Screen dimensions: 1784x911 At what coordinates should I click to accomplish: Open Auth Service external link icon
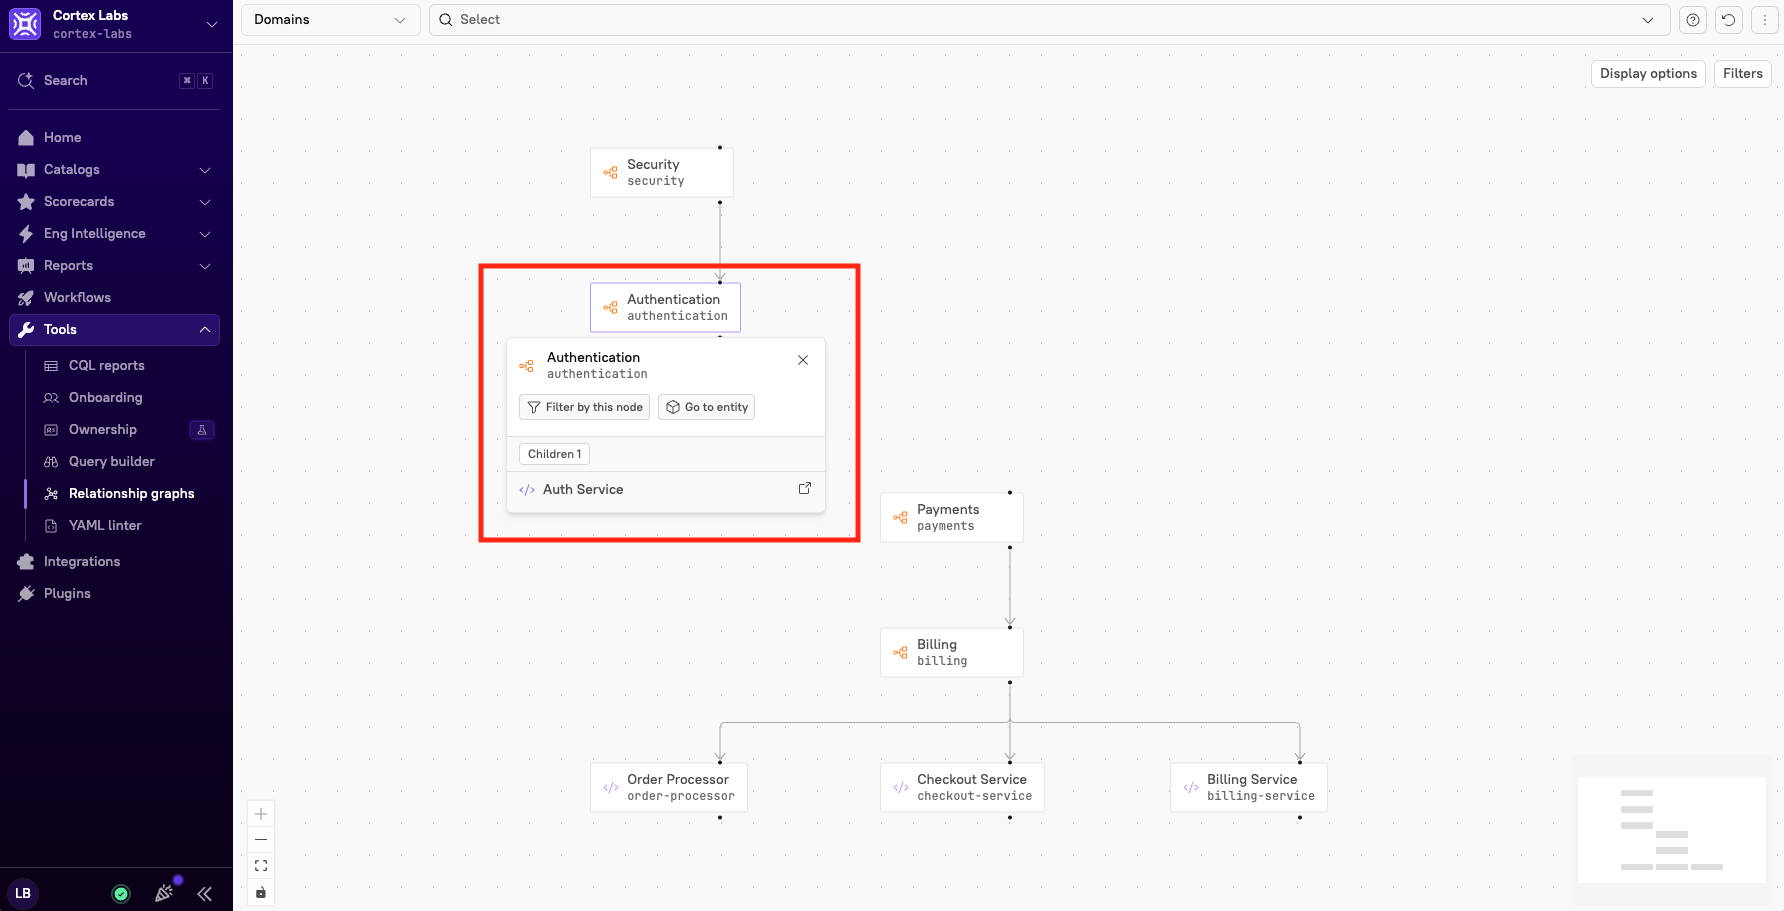tap(805, 488)
